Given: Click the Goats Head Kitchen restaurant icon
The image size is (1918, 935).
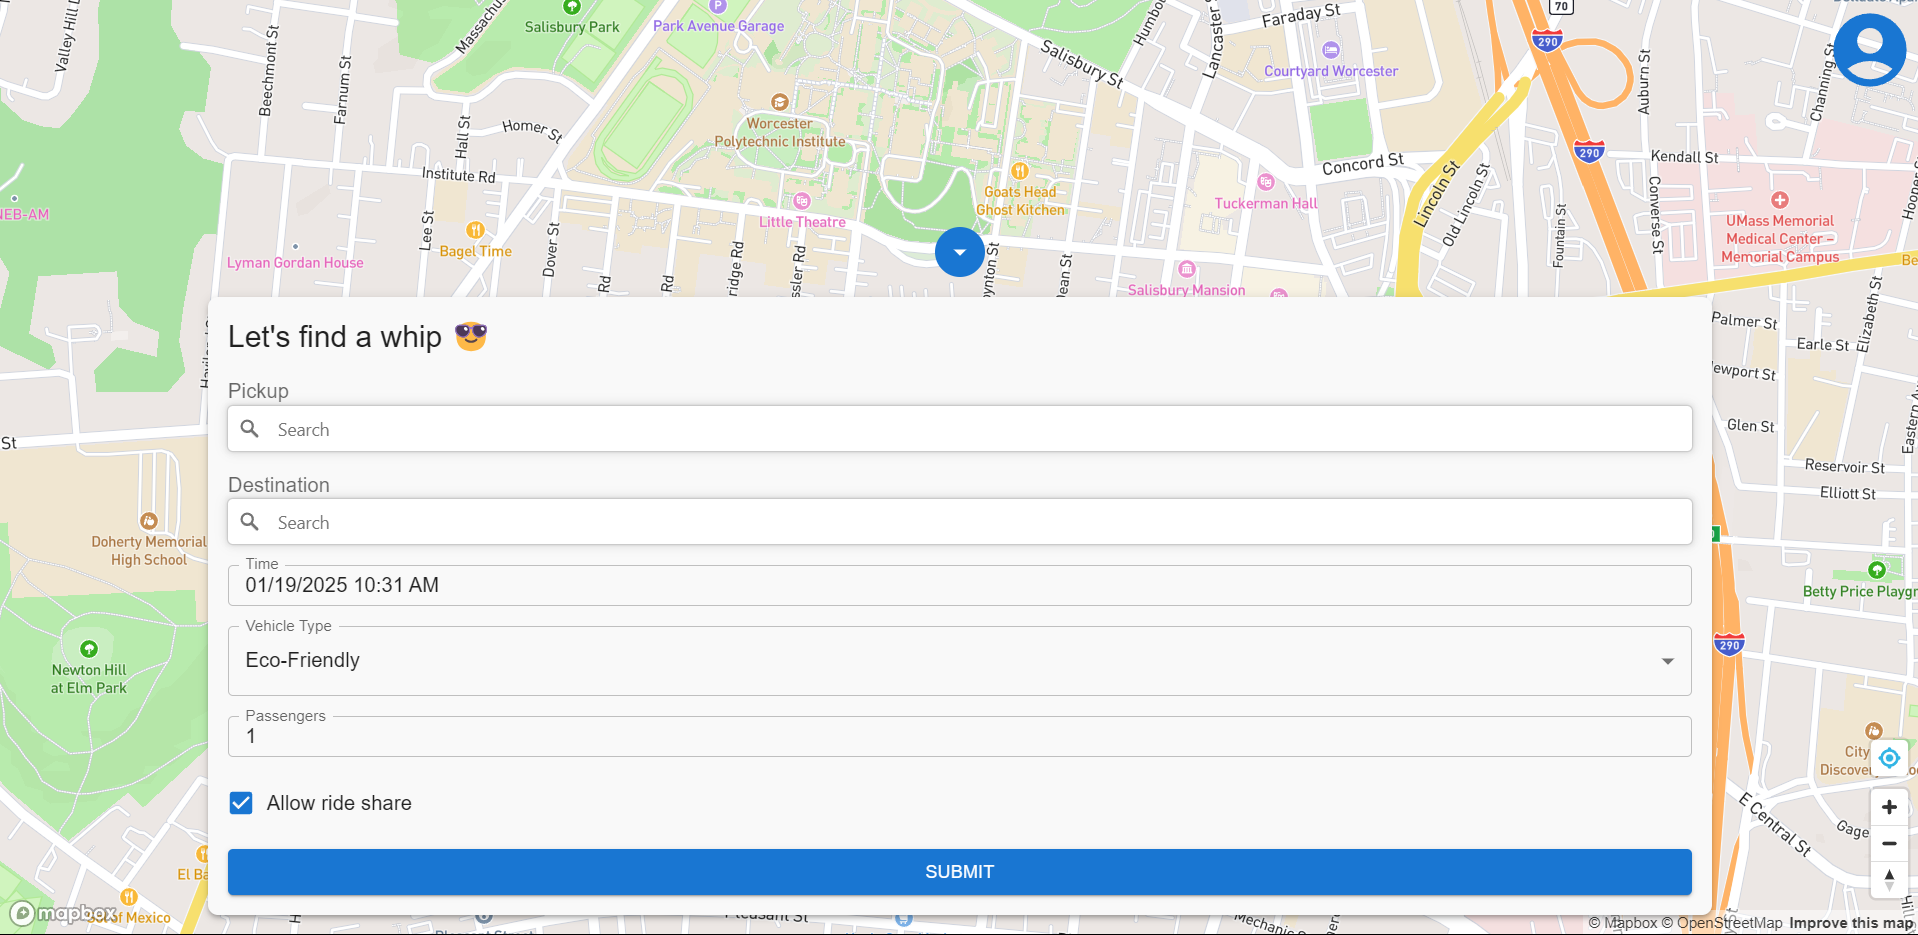Looking at the screenshot, I should pyautogui.click(x=1019, y=171).
